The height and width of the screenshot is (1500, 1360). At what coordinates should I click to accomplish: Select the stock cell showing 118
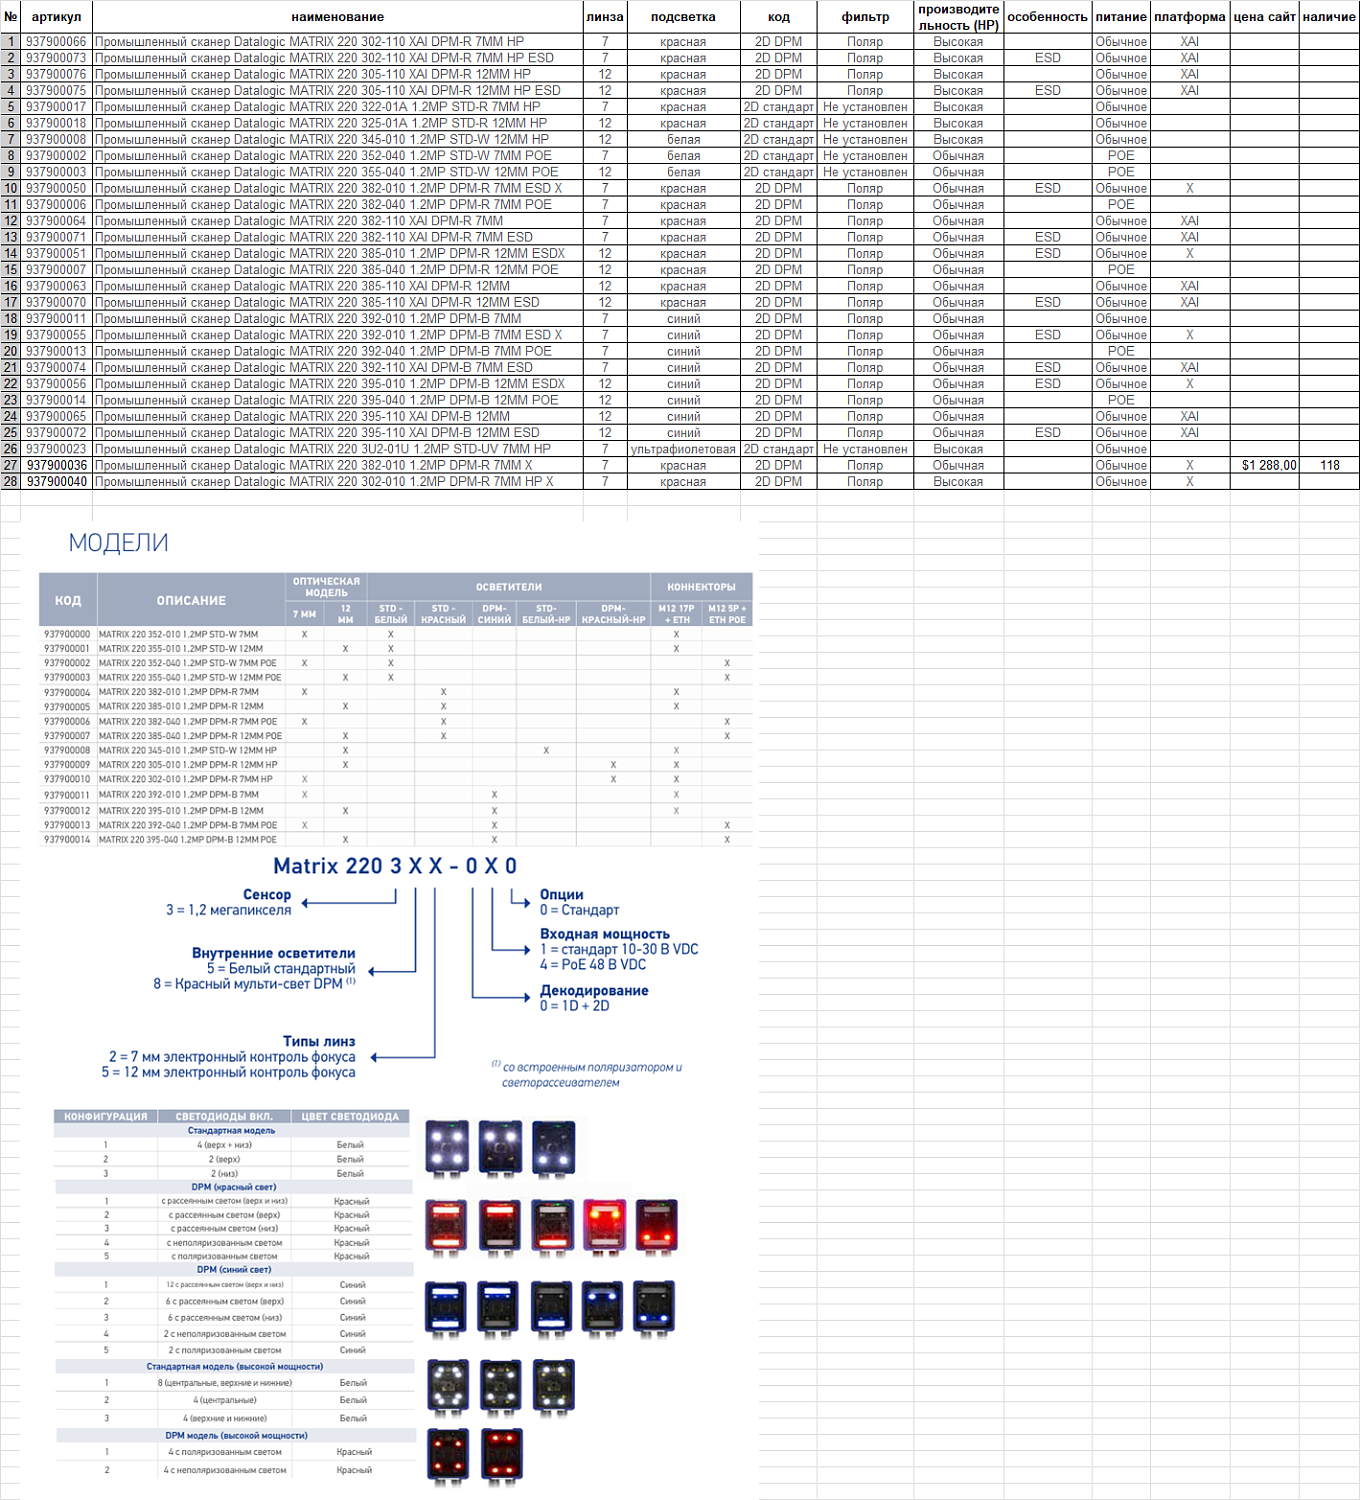click(x=1330, y=465)
